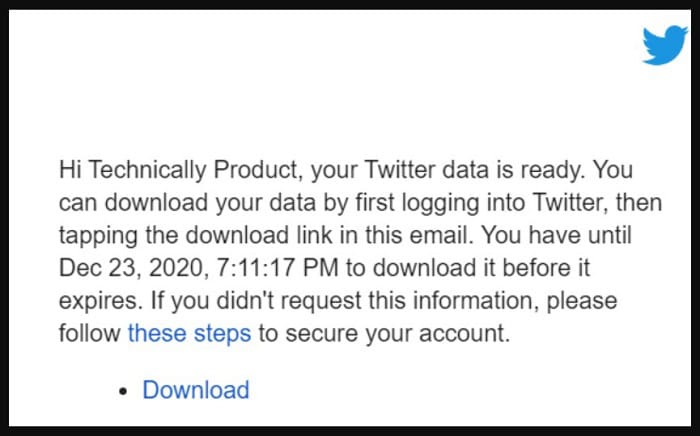Click 'your Twitter data is ready' text
Screen dimensions: 700x436
coord(448,170)
